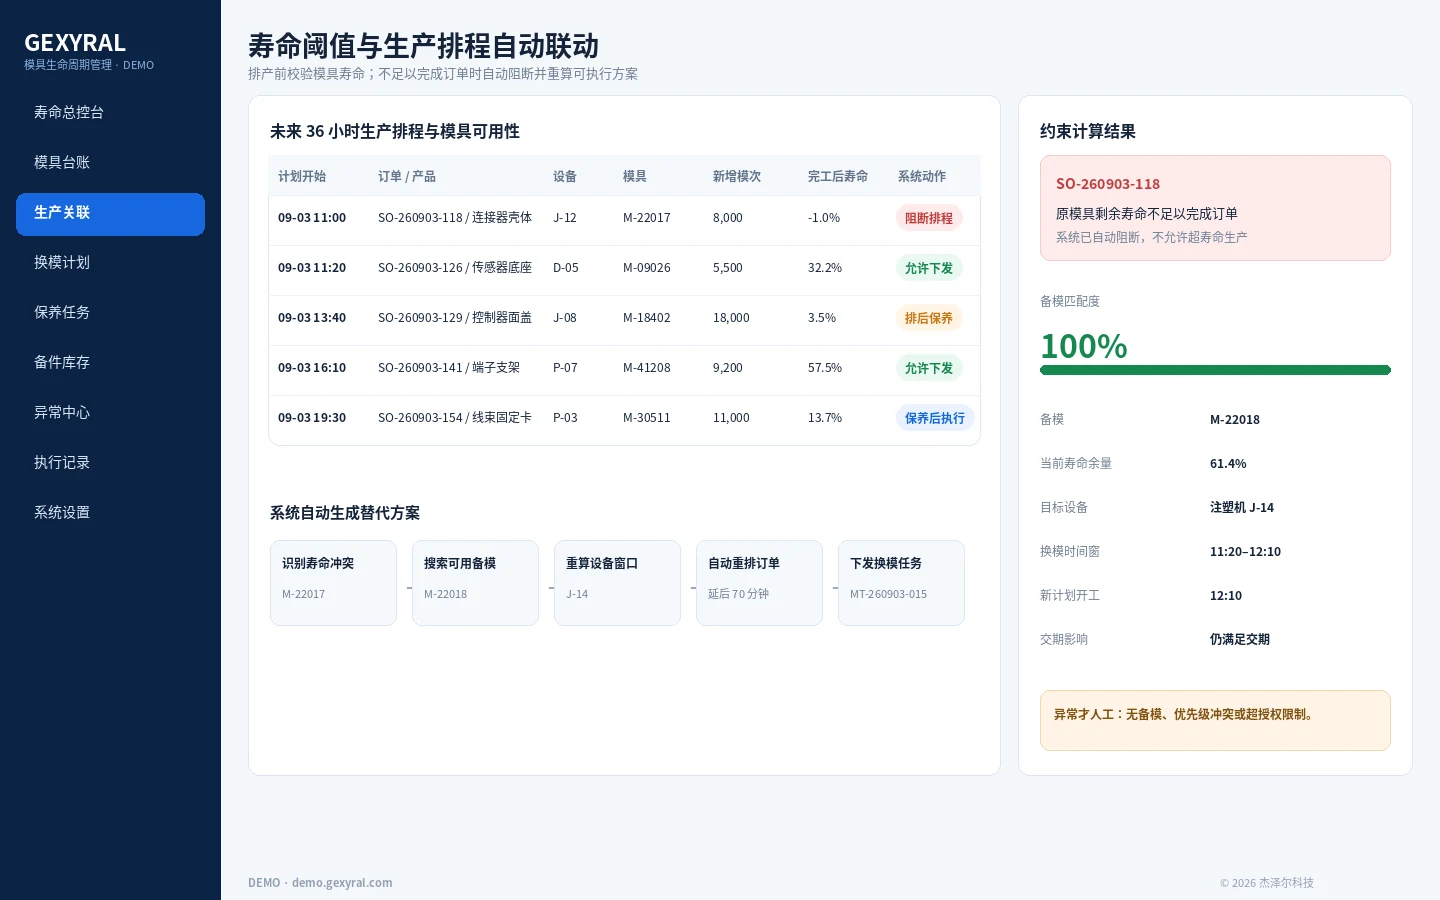Open 异常中心 menu item

(110, 413)
